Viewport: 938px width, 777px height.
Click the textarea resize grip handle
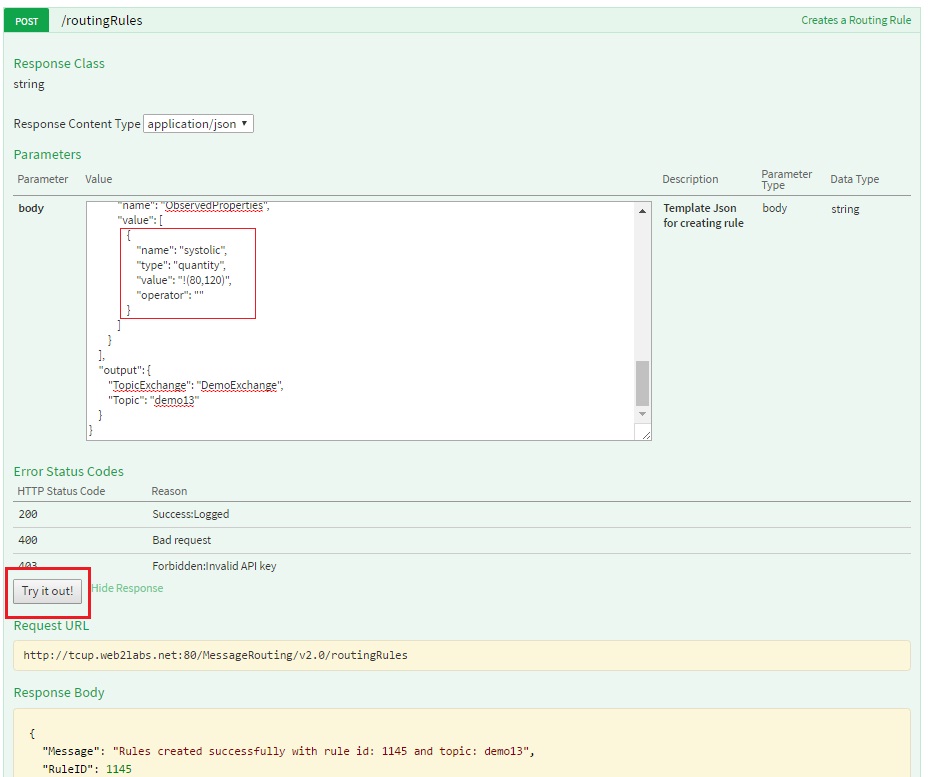[645, 434]
